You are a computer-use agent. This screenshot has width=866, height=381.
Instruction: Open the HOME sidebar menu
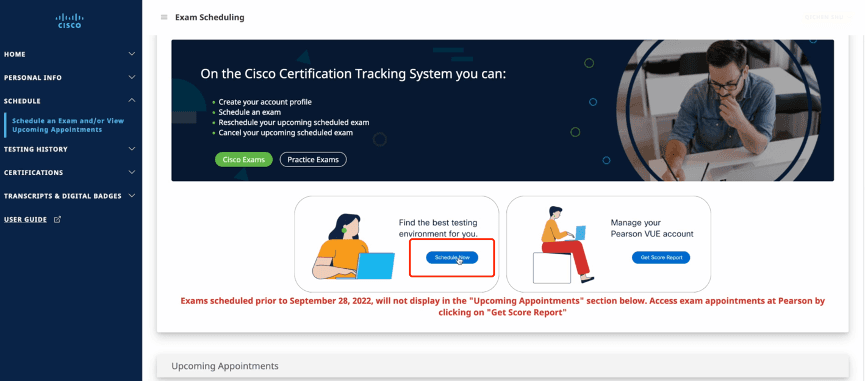point(15,55)
